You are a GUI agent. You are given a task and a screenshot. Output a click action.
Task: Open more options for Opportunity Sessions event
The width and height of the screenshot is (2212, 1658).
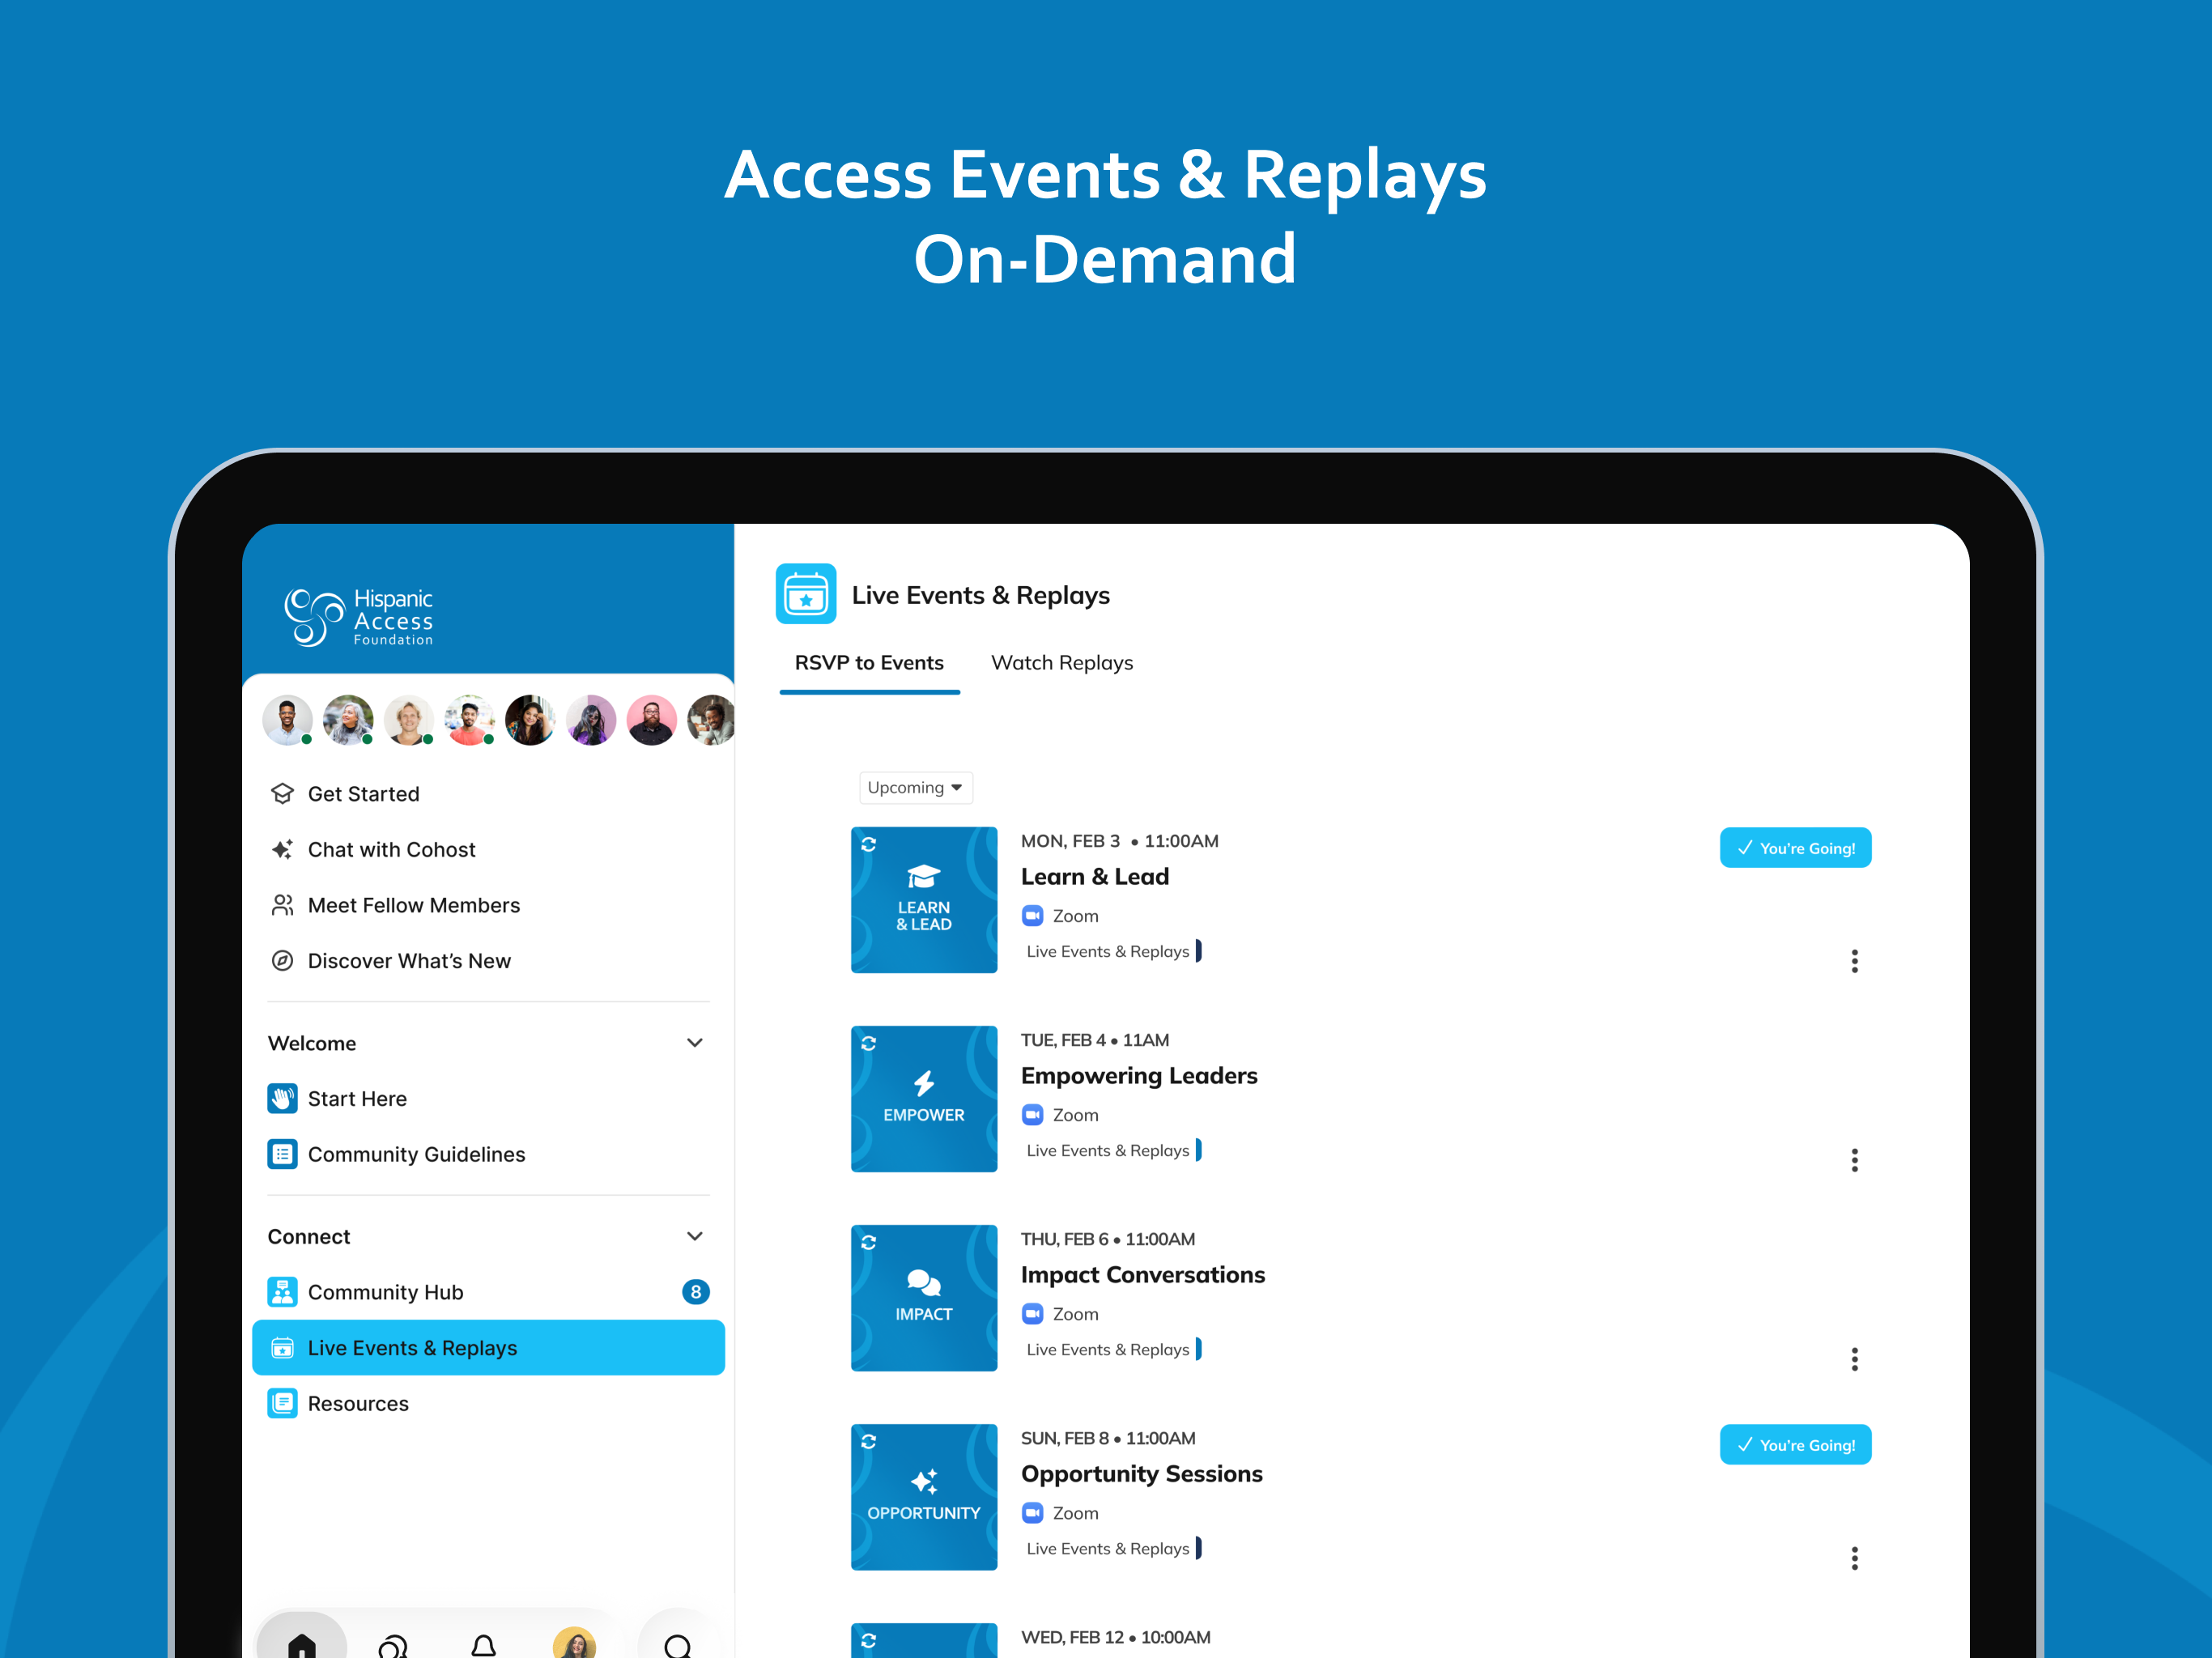[x=1854, y=1558]
